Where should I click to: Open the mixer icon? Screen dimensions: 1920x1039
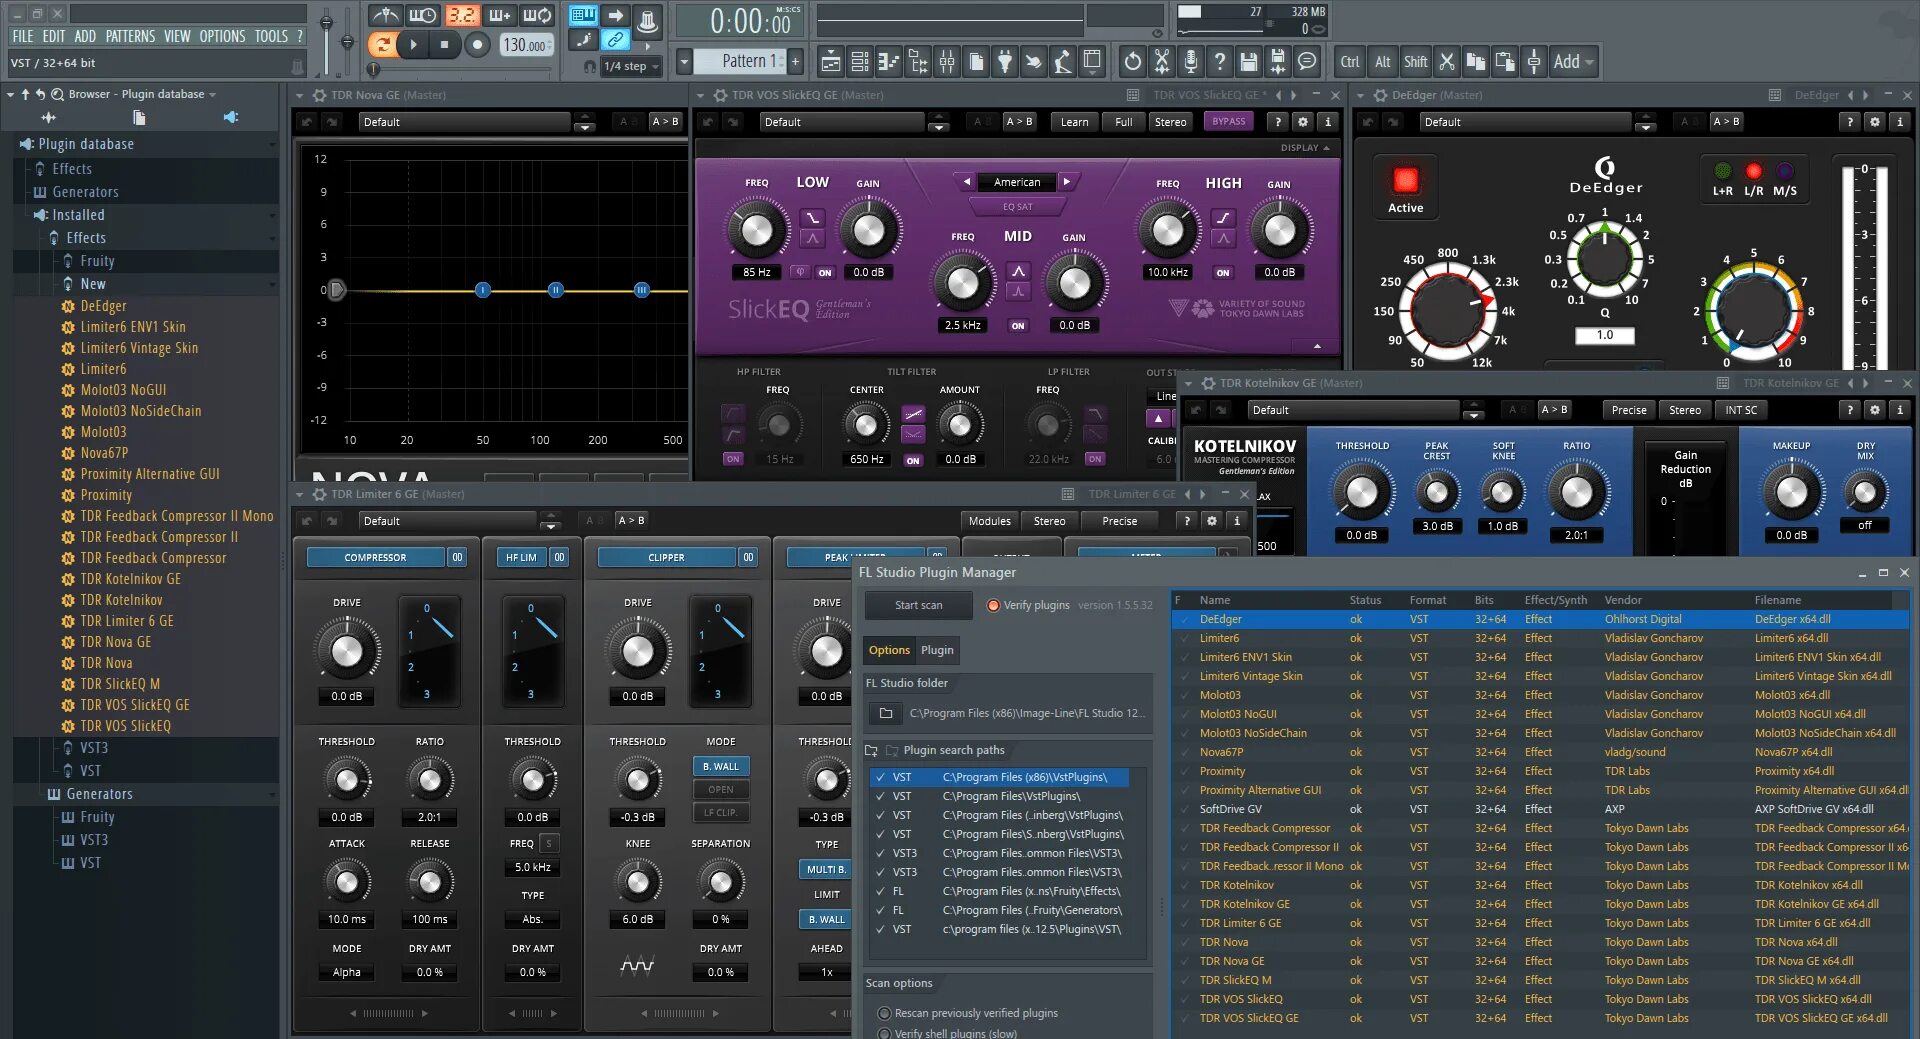(946, 62)
